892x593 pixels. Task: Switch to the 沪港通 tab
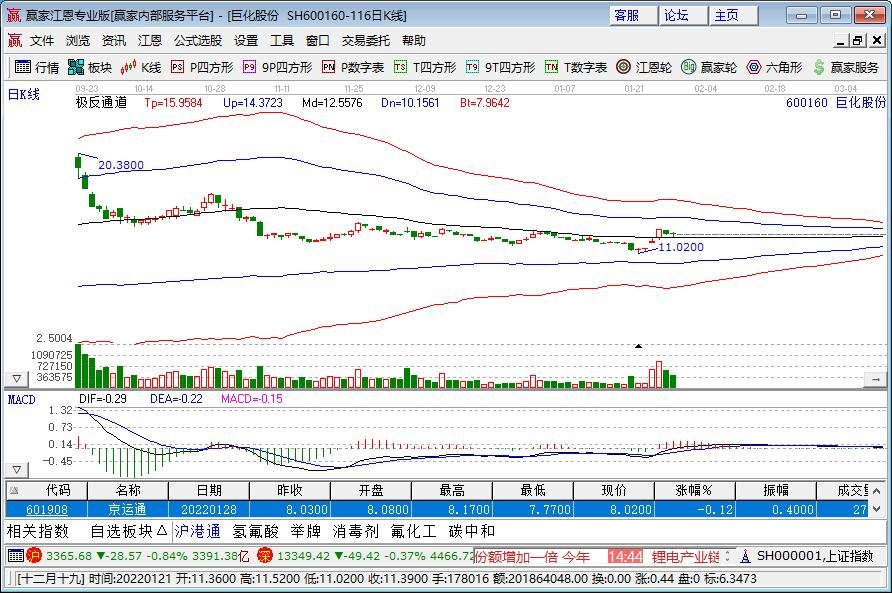coord(197,532)
